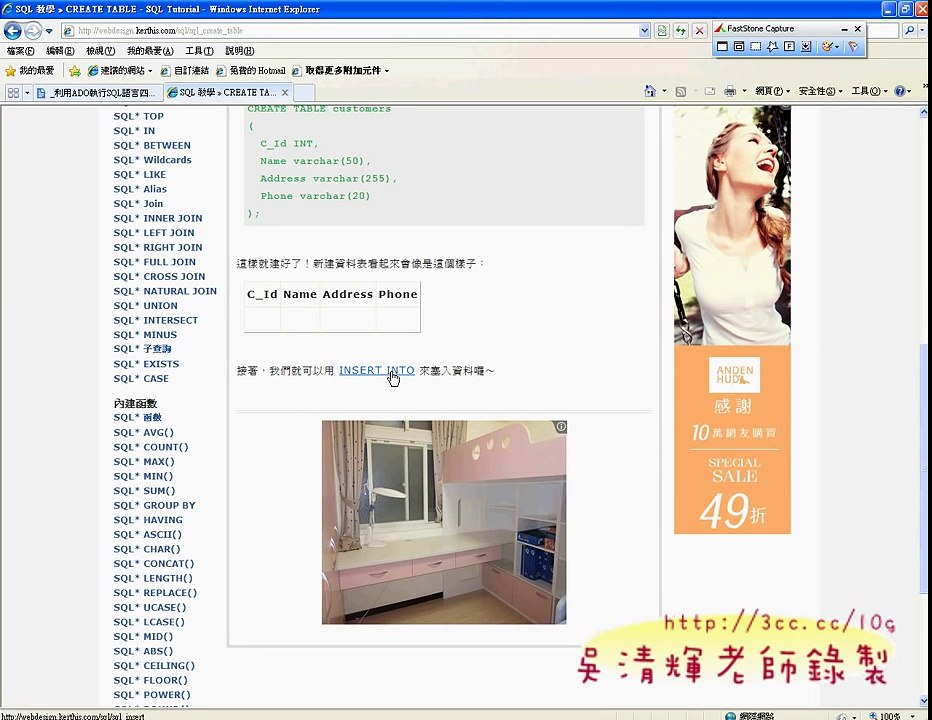This screenshot has height=720, width=932.
Task: Click the Print icon
Action: tap(730, 91)
